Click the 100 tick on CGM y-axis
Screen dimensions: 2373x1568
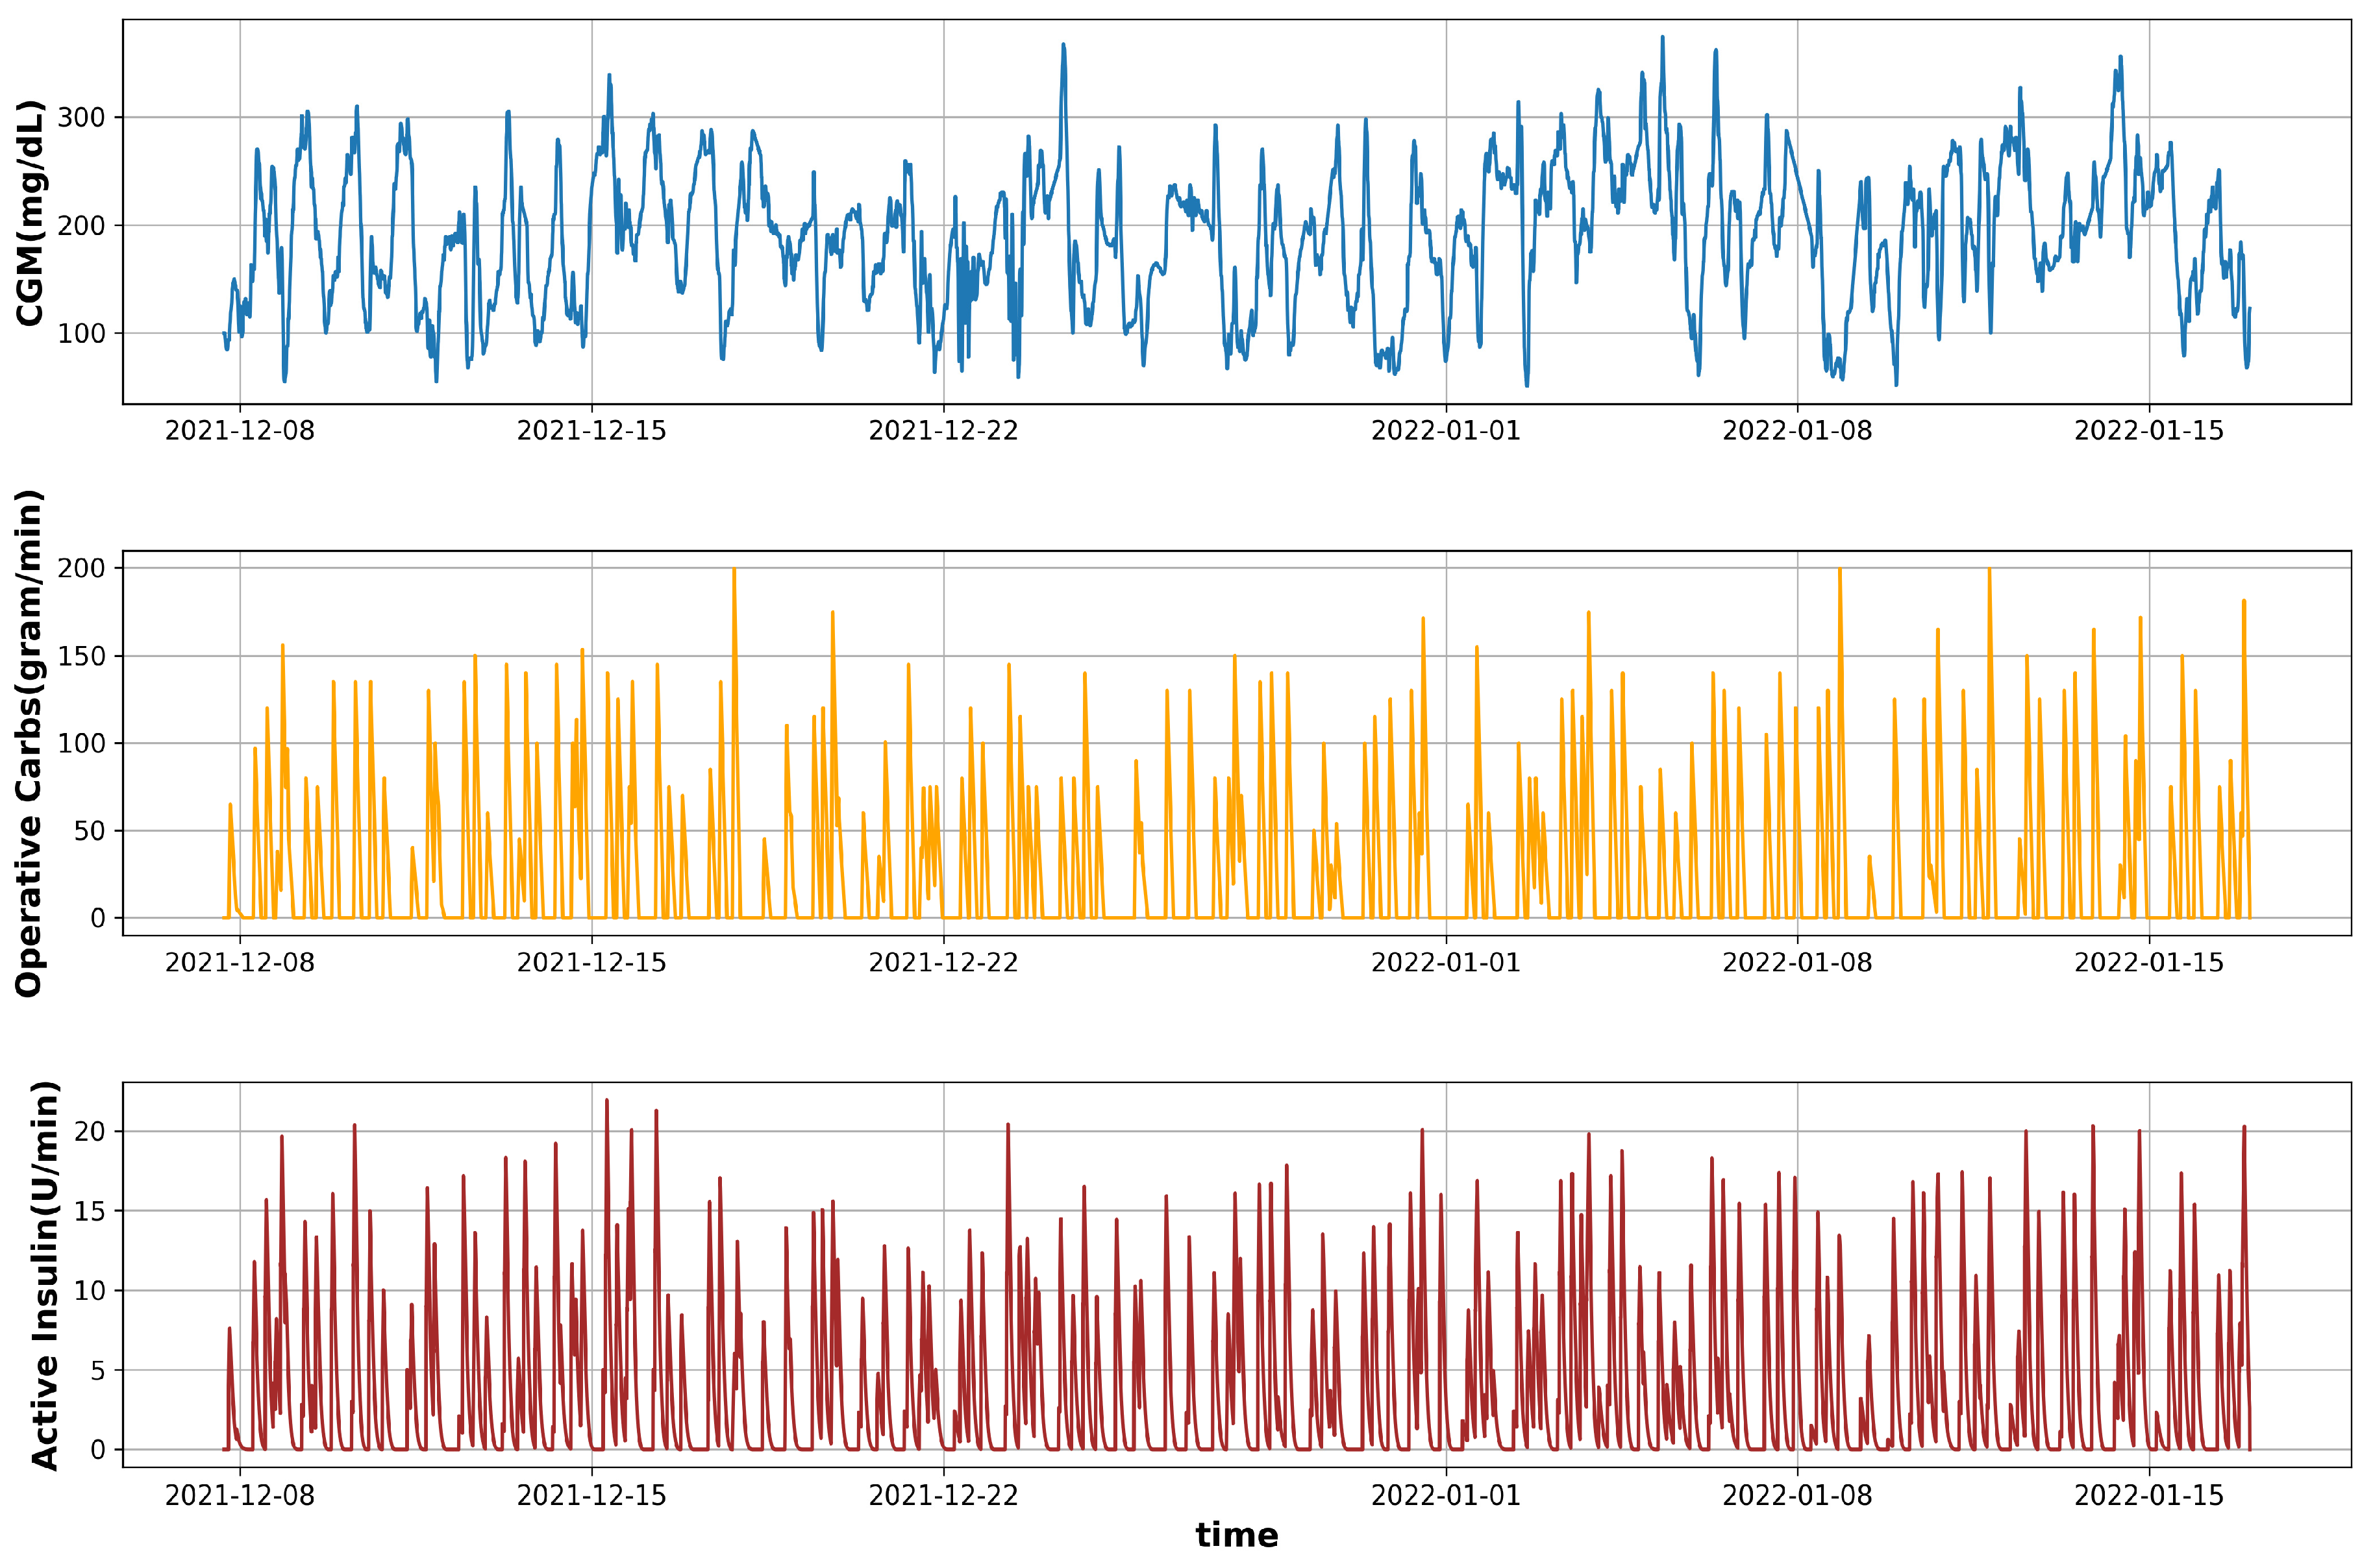click(x=81, y=334)
